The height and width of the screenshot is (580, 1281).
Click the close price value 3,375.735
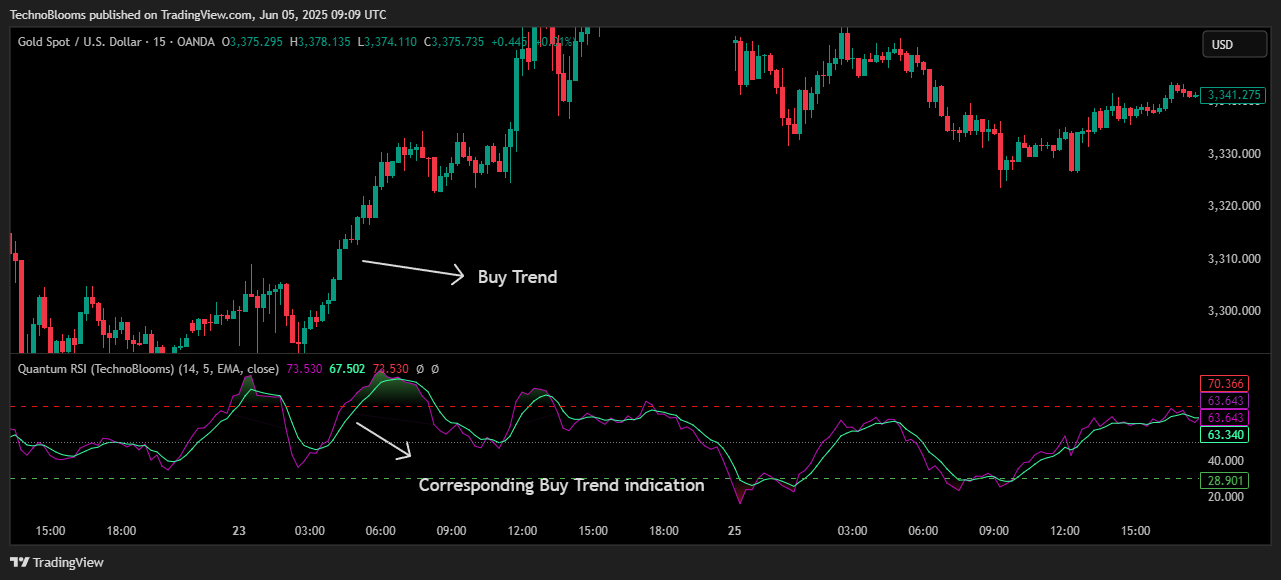pos(458,42)
